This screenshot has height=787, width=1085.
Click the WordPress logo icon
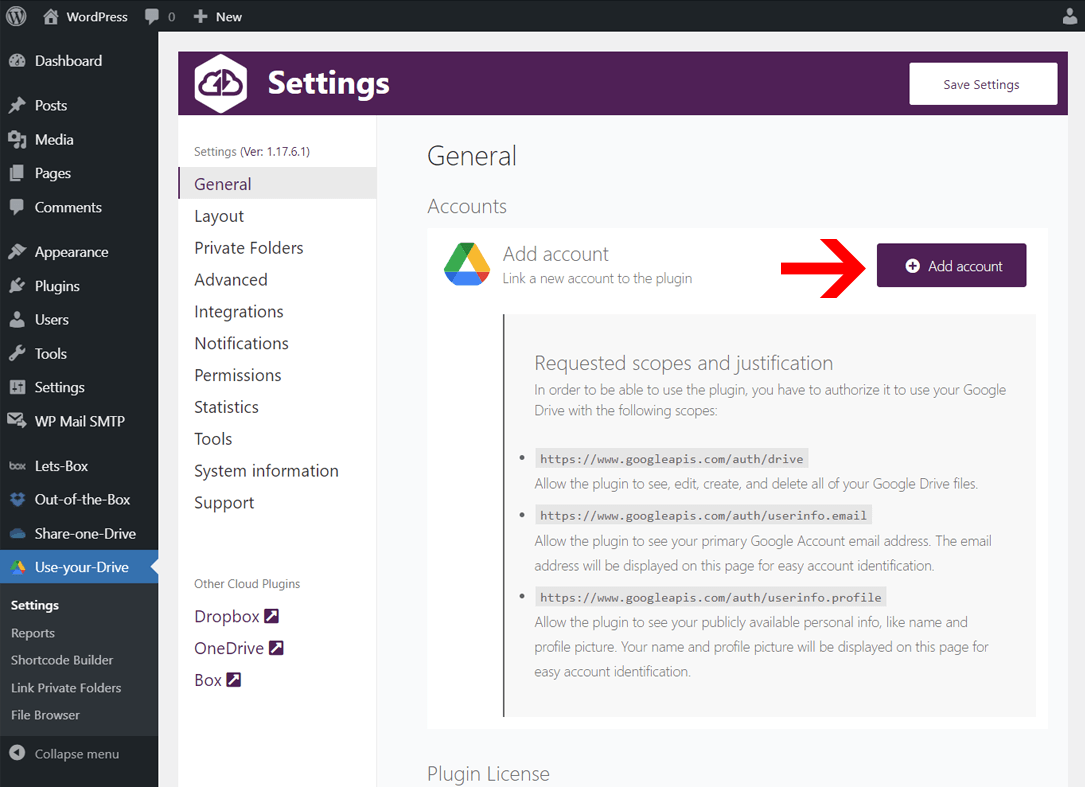[16, 16]
